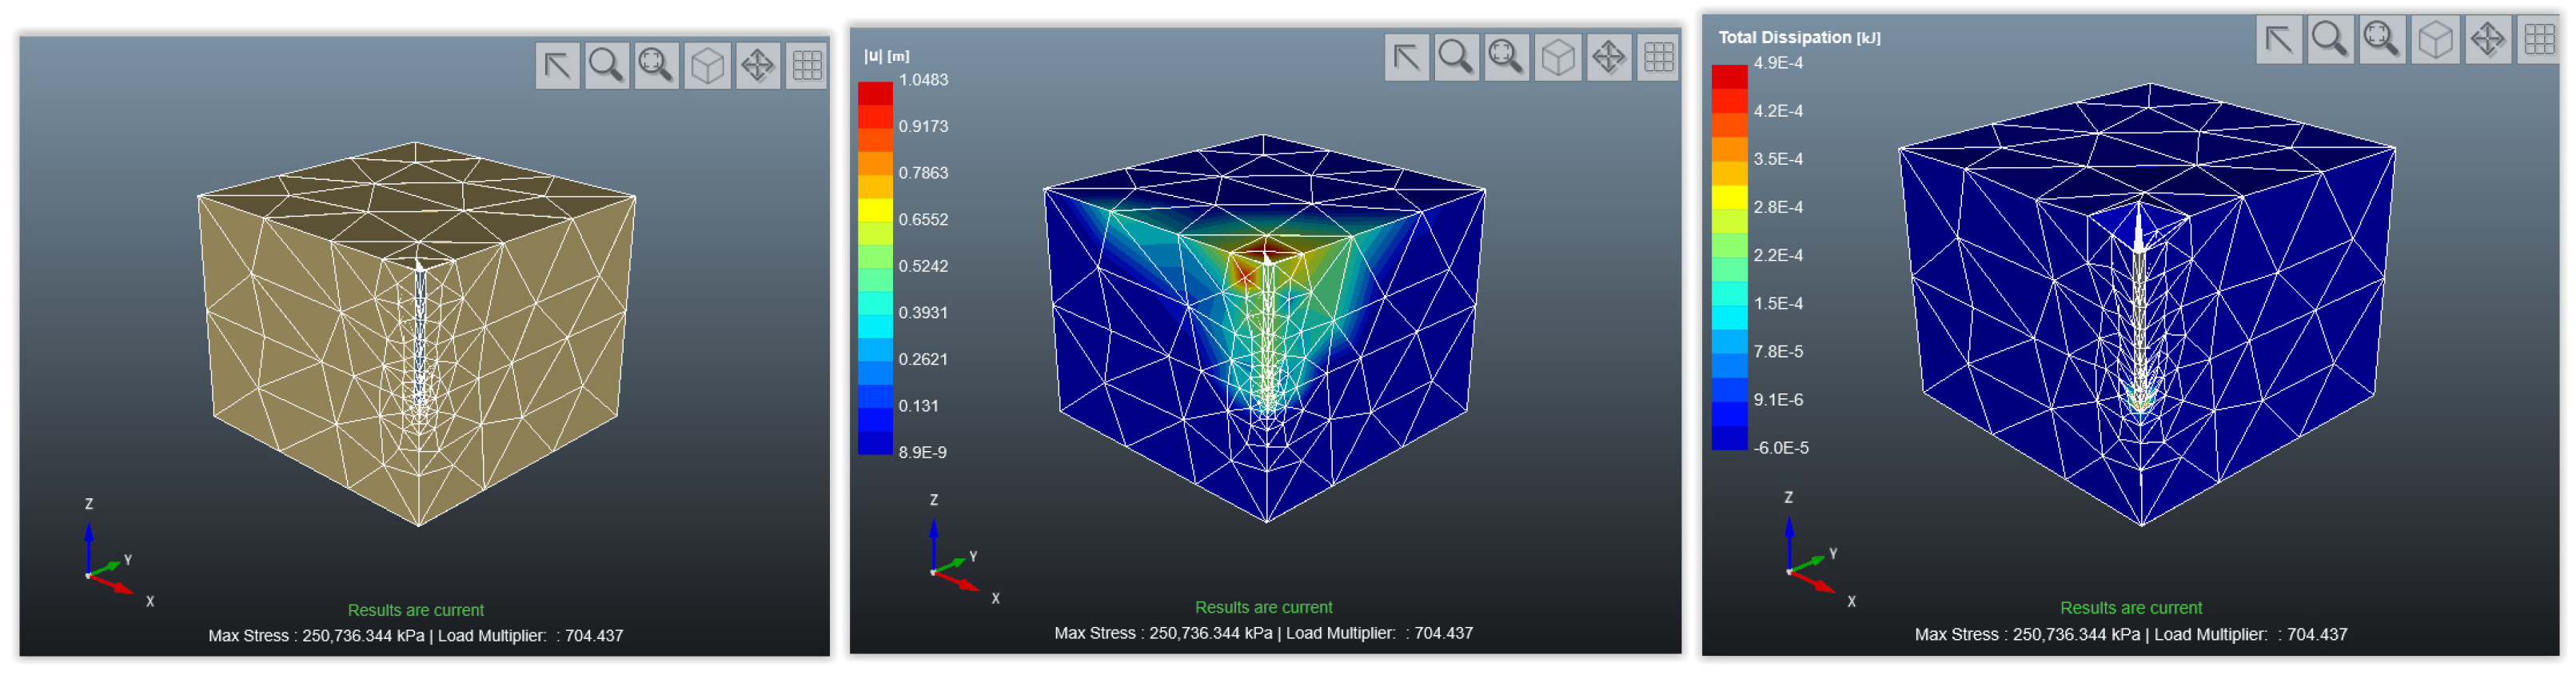Use plain magnifier zoom in Total Dissipation viewport

click(2330, 40)
